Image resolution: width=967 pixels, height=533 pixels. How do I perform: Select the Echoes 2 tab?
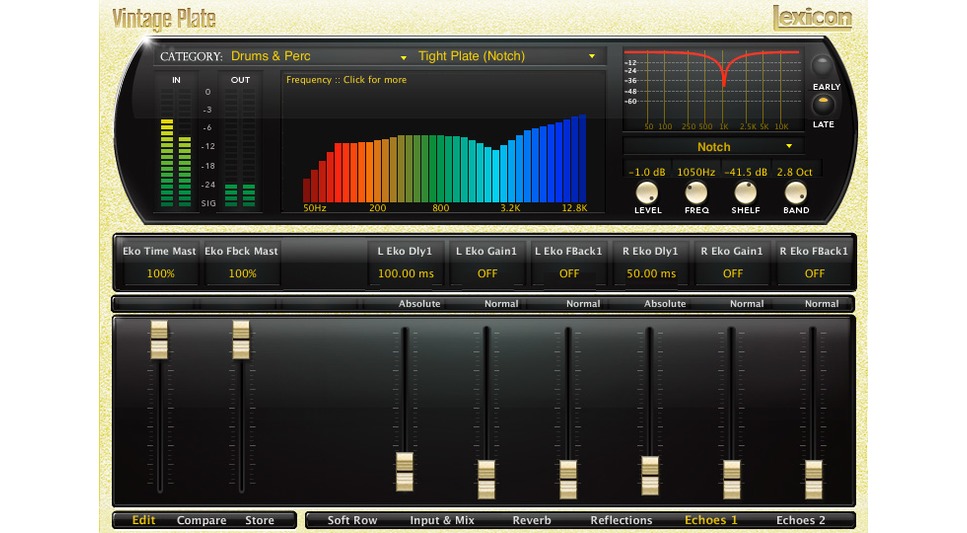point(800,520)
